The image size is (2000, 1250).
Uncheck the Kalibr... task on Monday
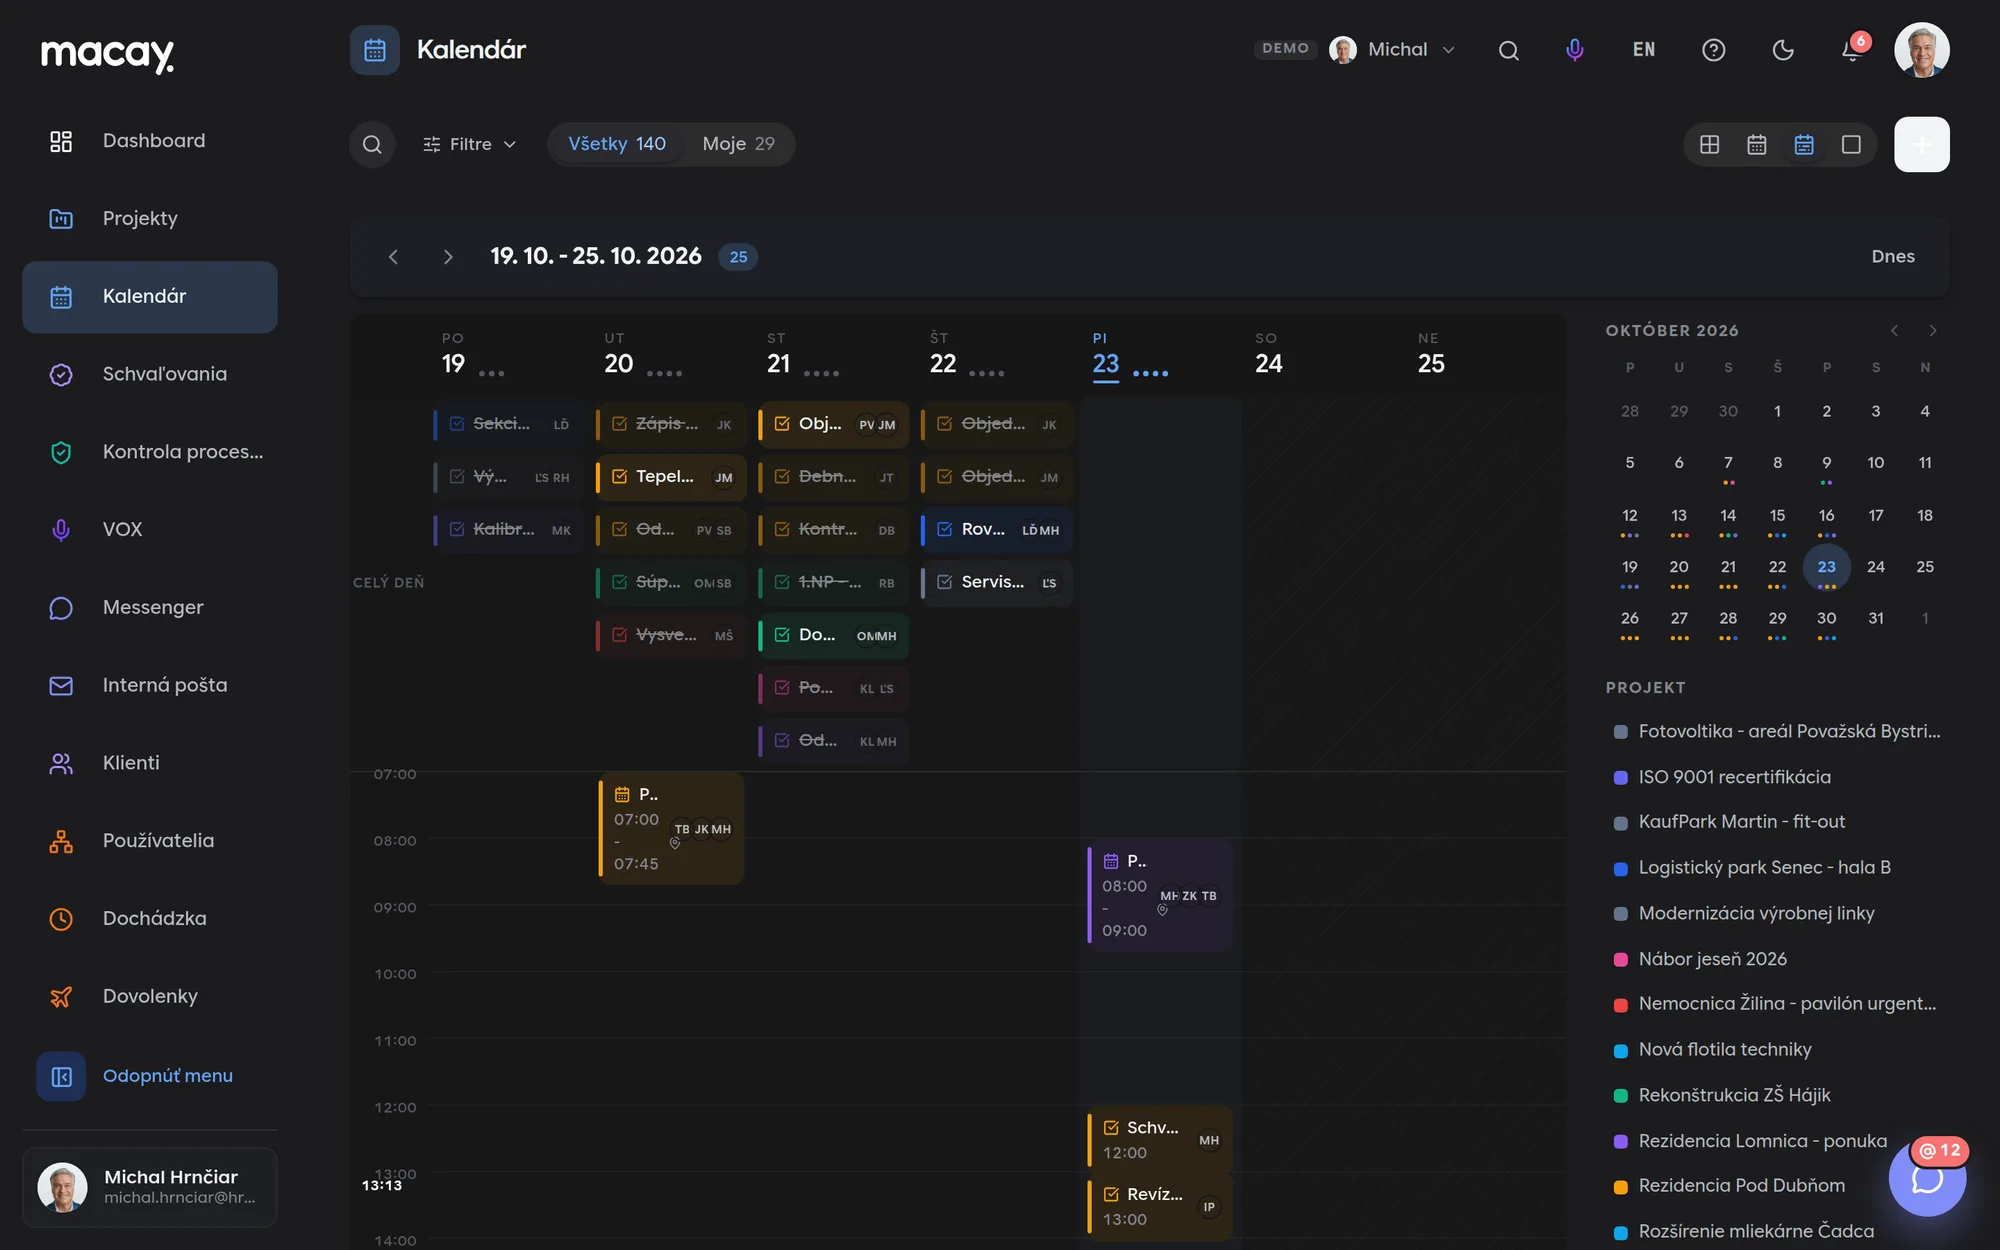coord(457,530)
